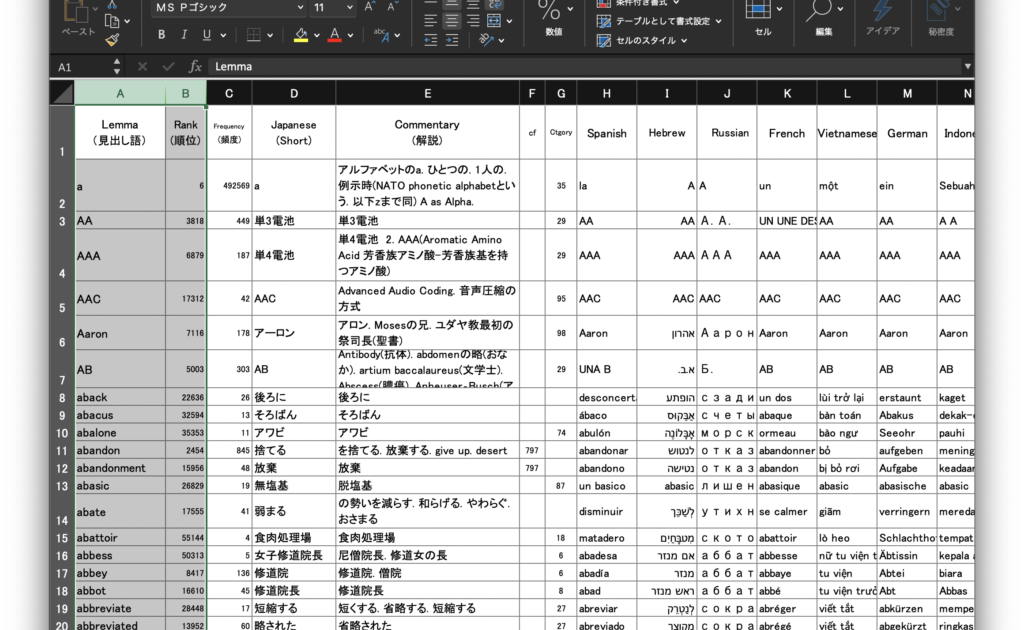Click the Copy icon in the clipboard group
The image size is (1024, 630).
tap(112, 22)
